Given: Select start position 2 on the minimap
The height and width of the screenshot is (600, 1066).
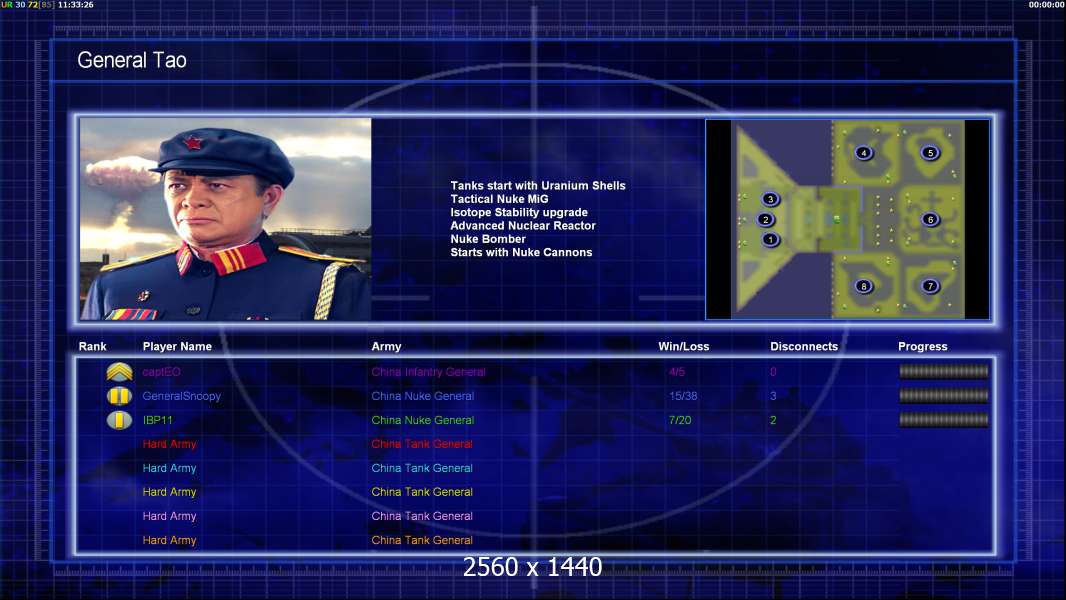Looking at the screenshot, I should (766, 219).
